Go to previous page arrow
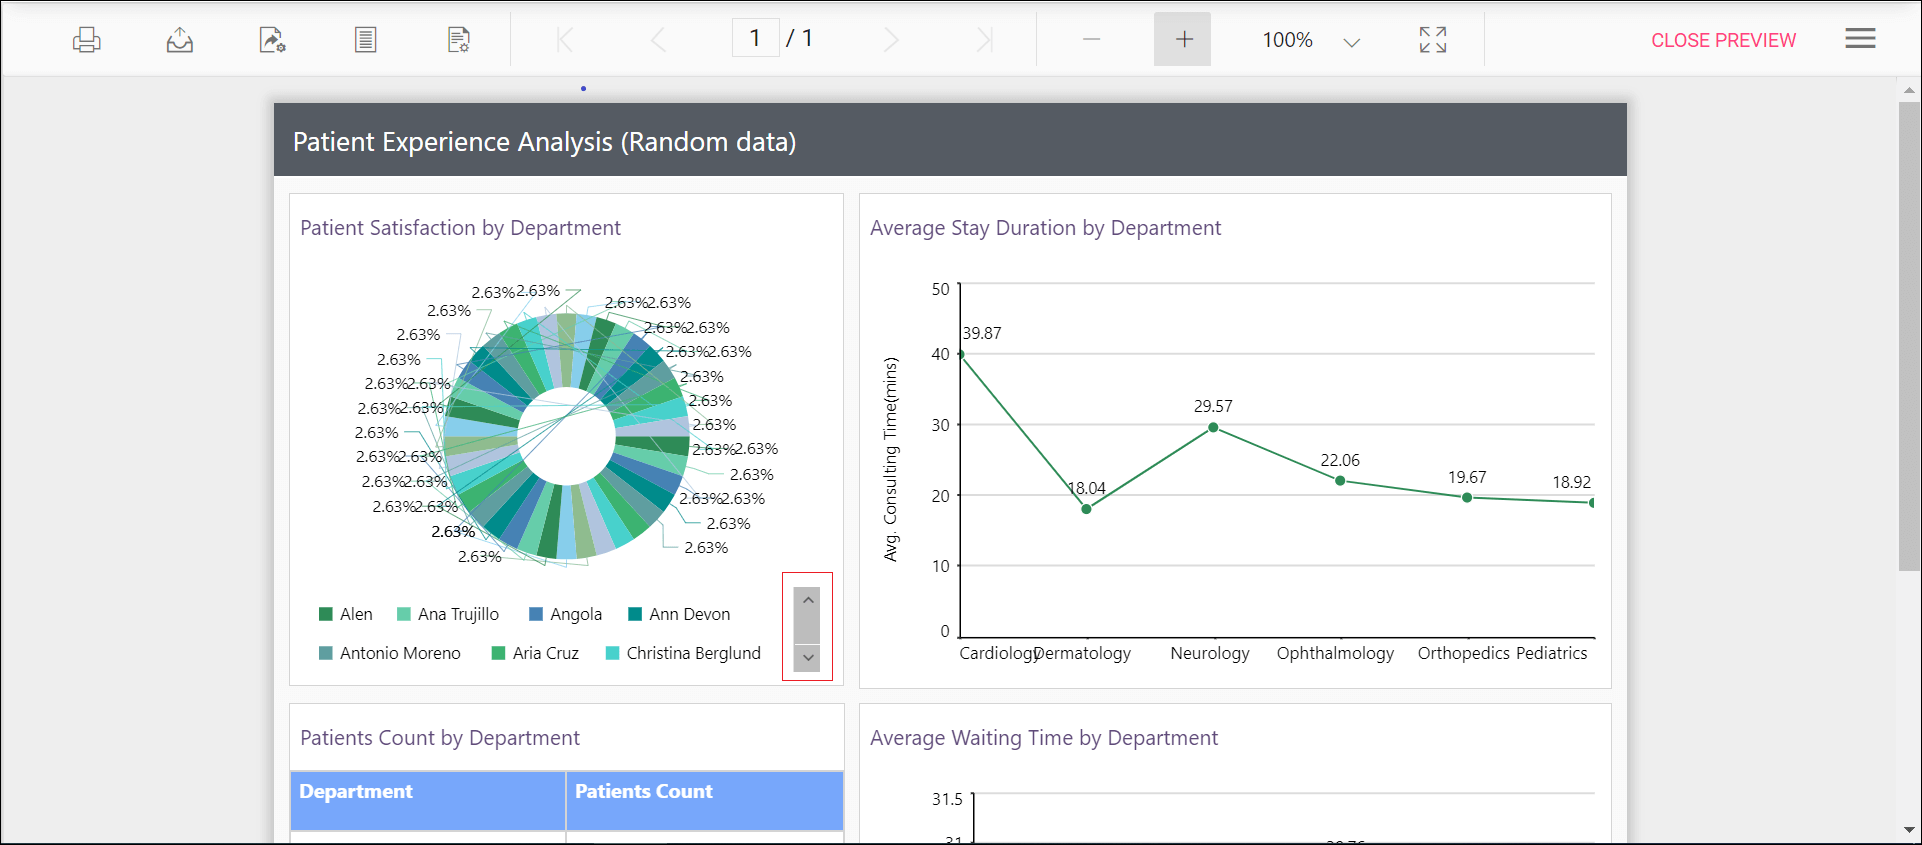 [658, 40]
